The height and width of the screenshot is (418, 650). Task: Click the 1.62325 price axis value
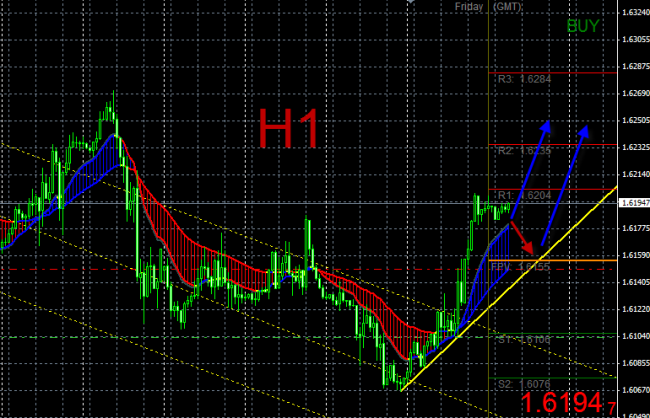pyautogui.click(x=635, y=147)
